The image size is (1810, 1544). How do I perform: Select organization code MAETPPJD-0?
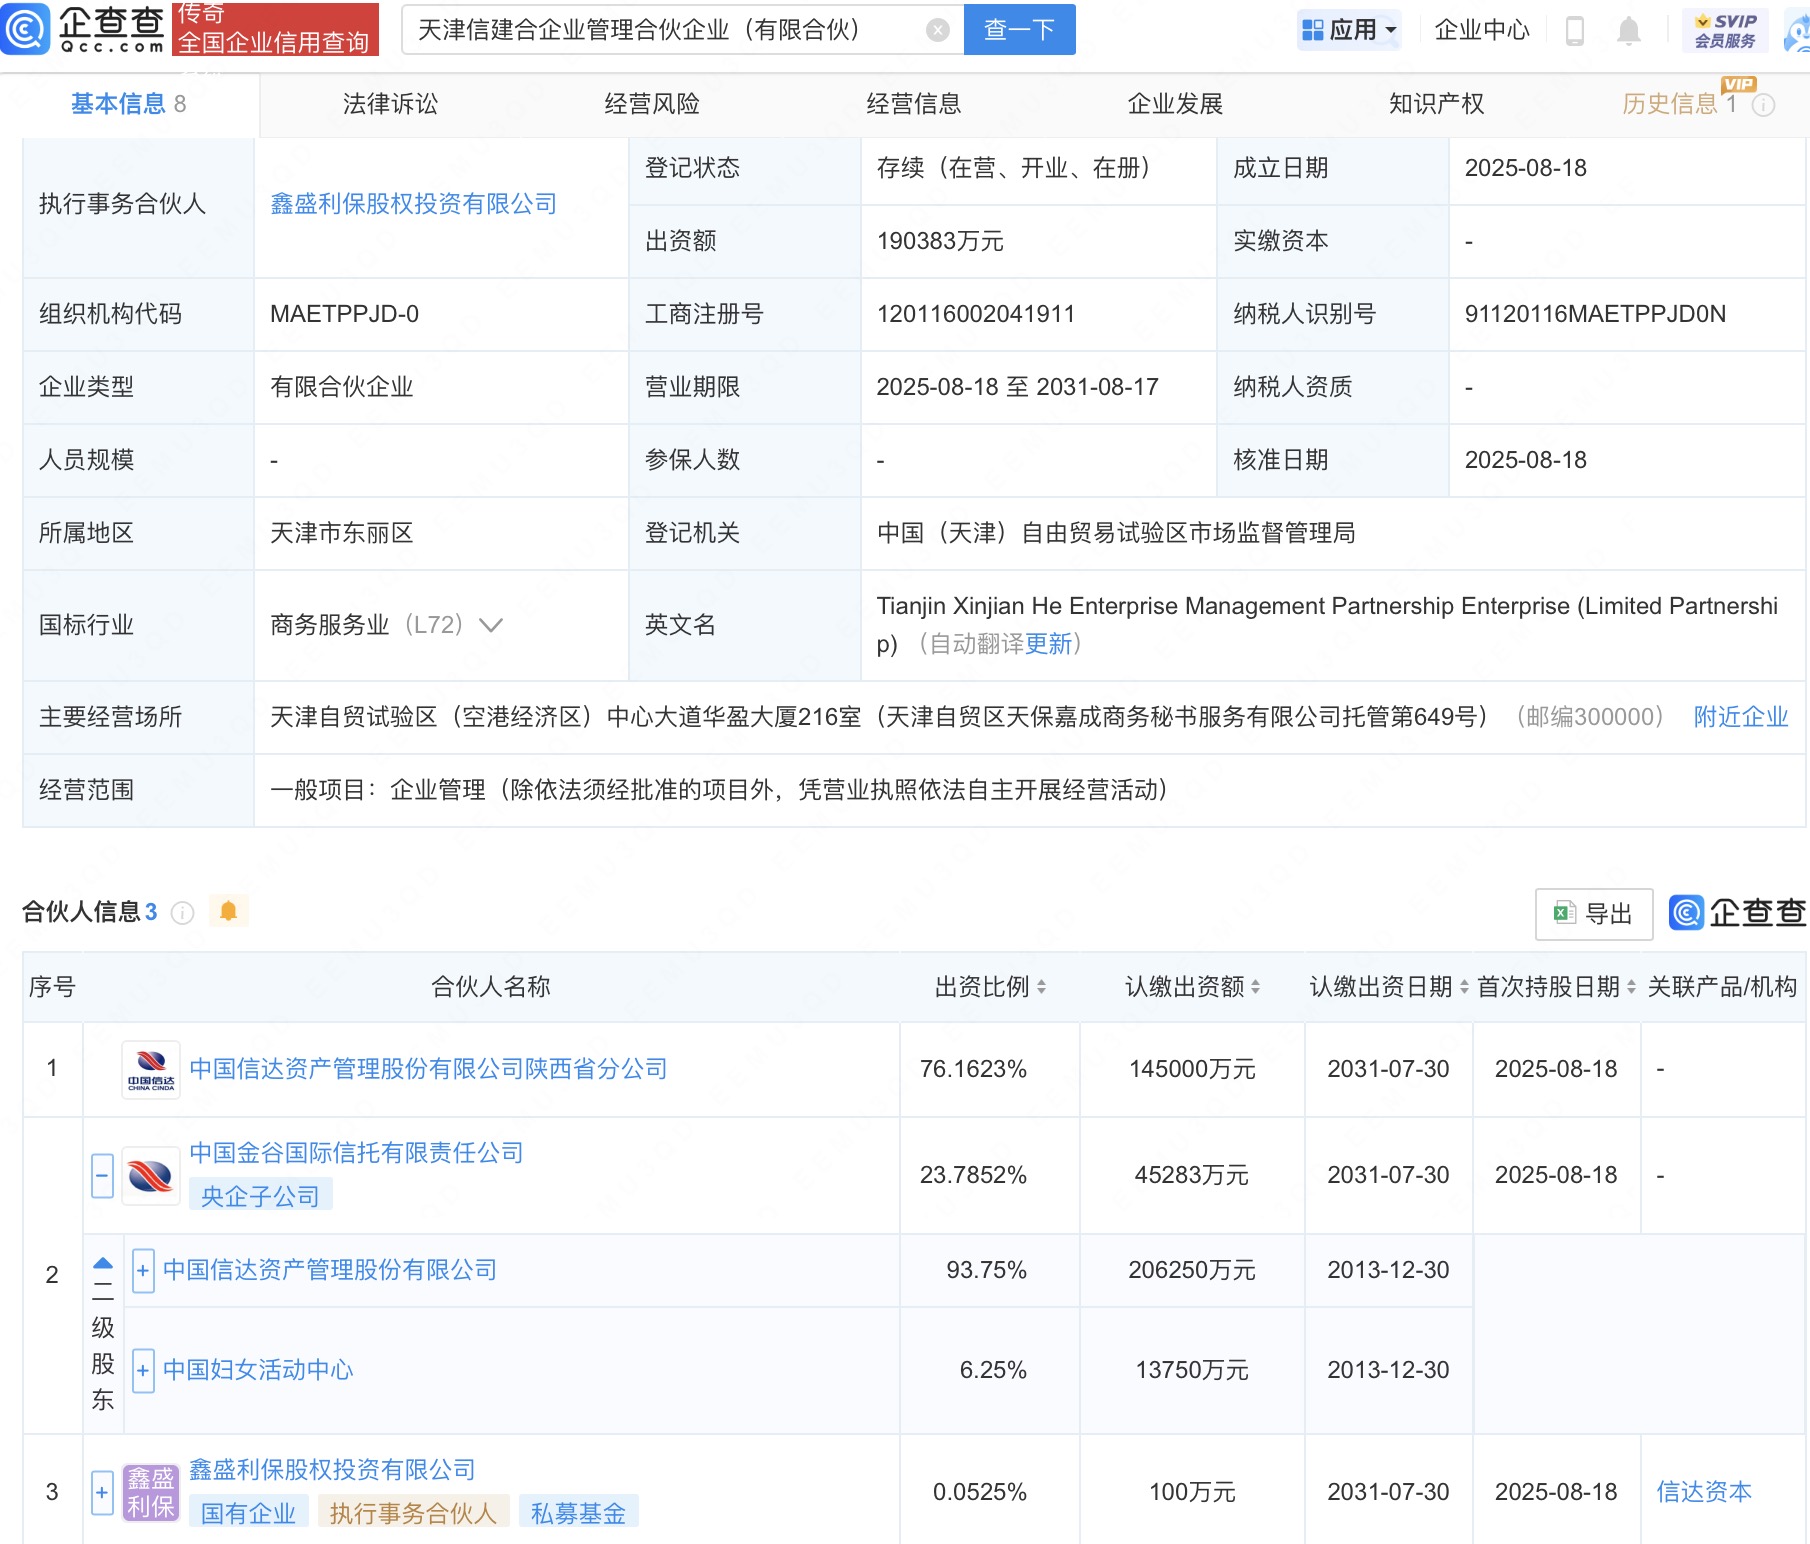(x=344, y=314)
